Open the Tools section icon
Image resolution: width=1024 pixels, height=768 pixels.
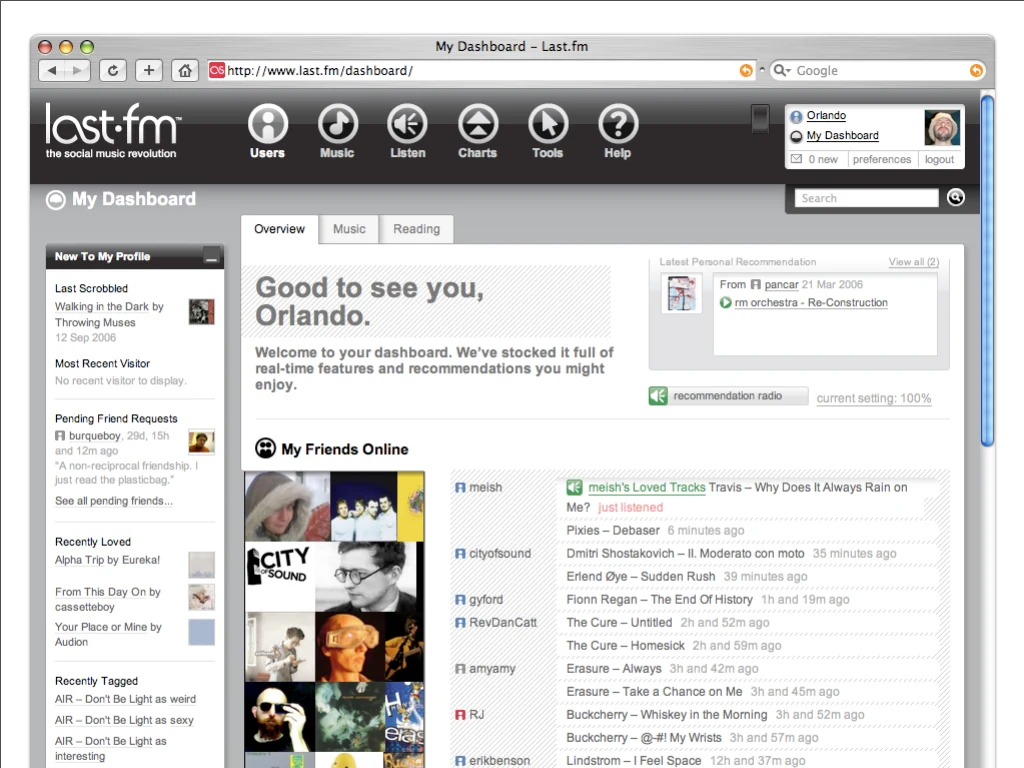548,124
